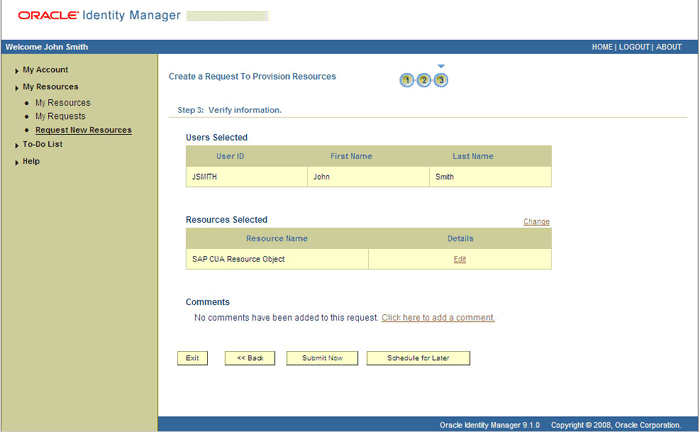The width and height of the screenshot is (700, 432).
Task: Select SAP CUA Resource Object cell
Action: (277, 259)
